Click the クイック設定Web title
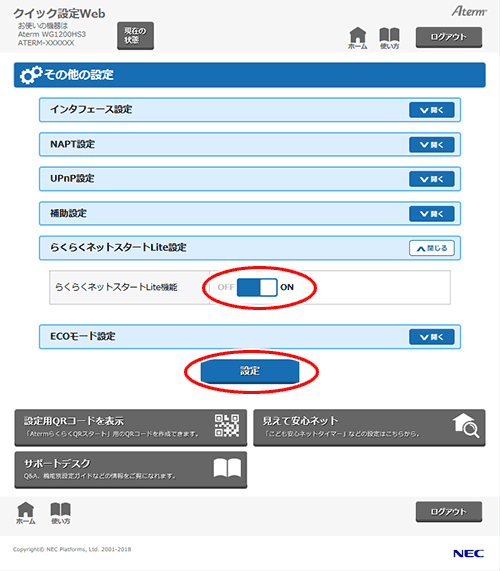This screenshot has height=571, width=500. coord(59,13)
